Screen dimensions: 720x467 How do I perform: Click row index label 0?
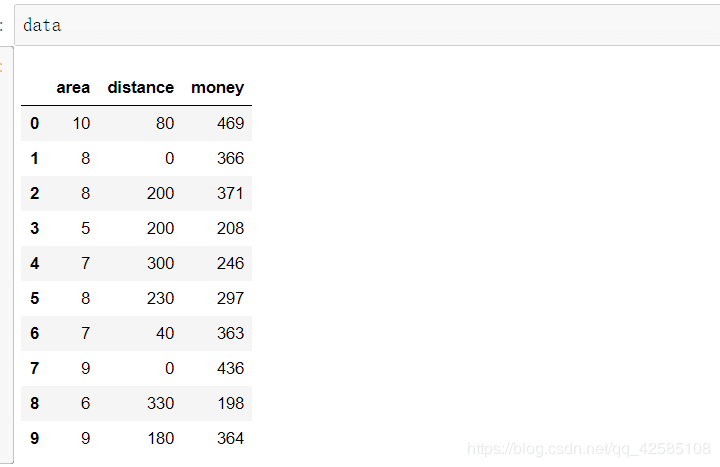coord(35,123)
